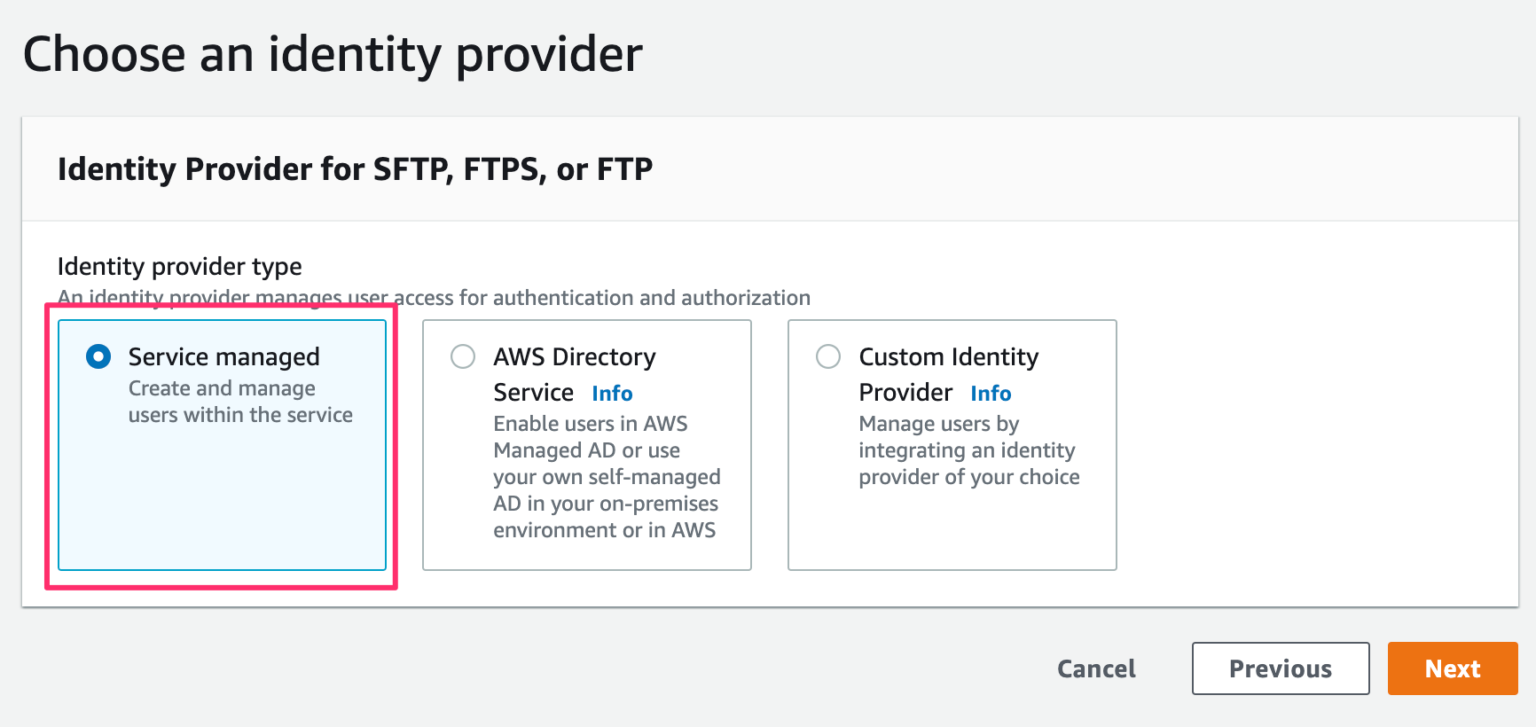Image resolution: width=1536 pixels, height=727 pixels.
Task: Click the highlighted Service managed selection
Action: click(x=221, y=445)
